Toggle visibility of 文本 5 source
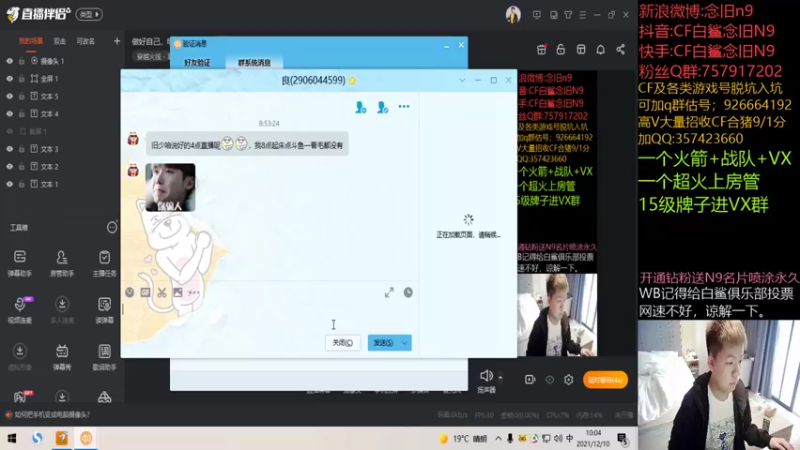 point(9,96)
